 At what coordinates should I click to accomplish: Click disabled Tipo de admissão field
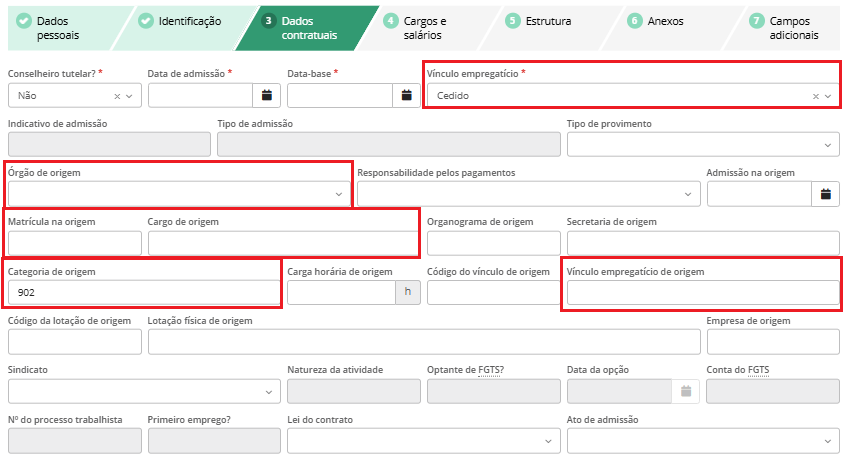click(389, 145)
